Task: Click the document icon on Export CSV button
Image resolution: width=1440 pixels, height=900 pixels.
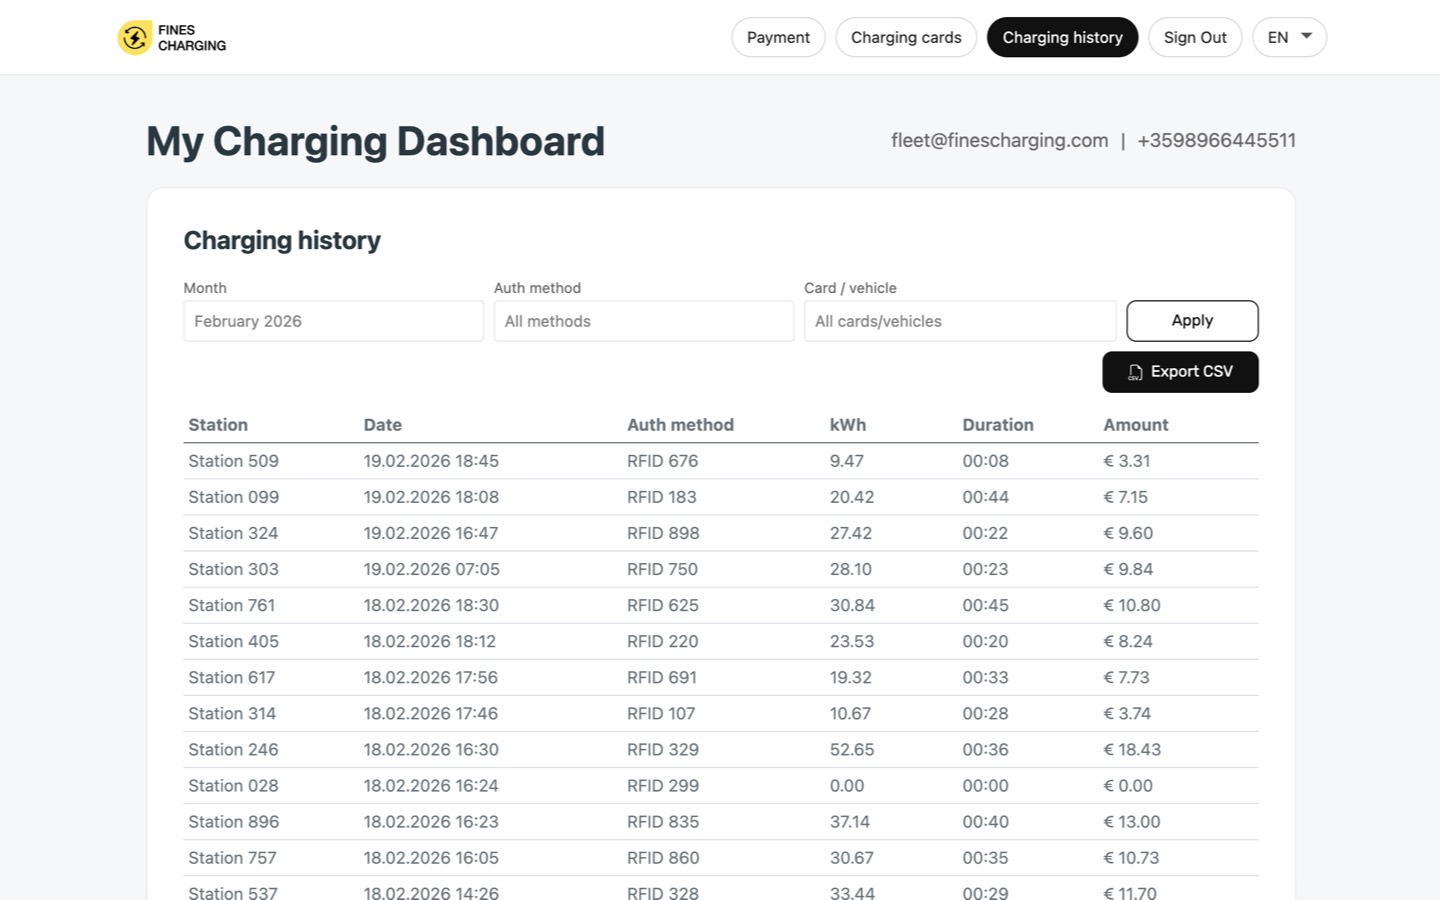Action: point(1134,371)
